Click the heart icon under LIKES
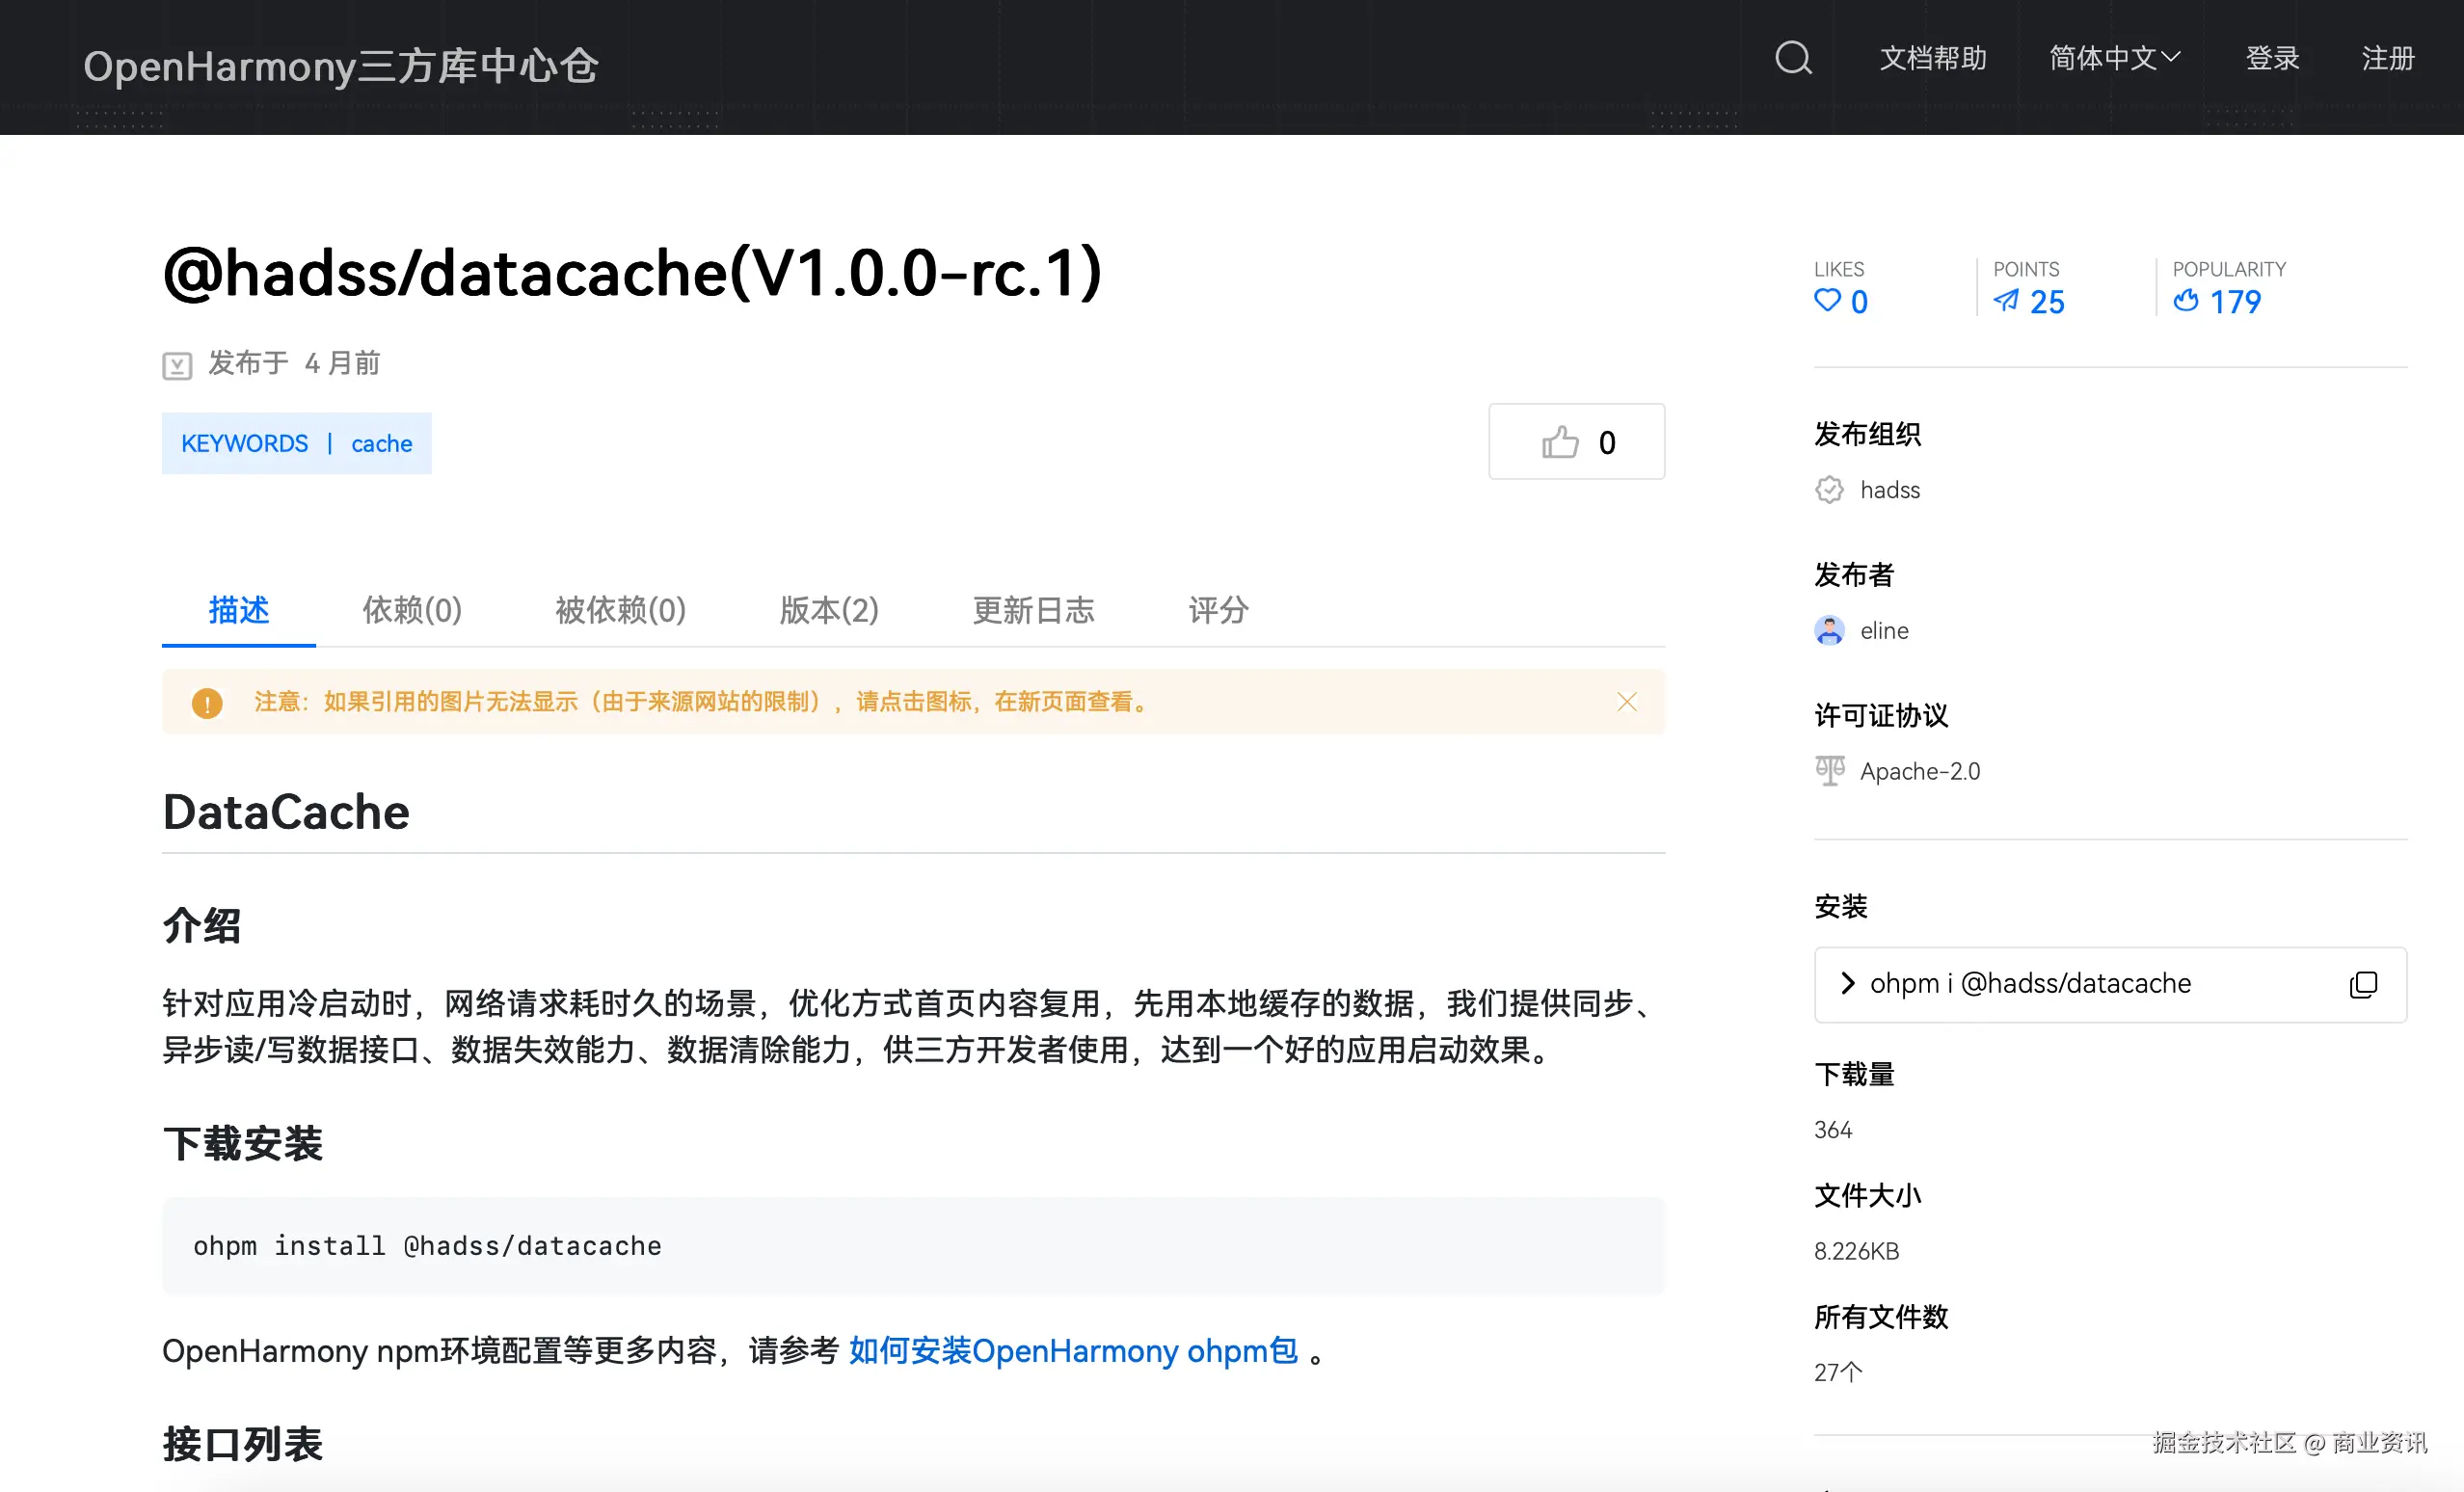The height and width of the screenshot is (1492, 2464). [x=1827, y=300]
